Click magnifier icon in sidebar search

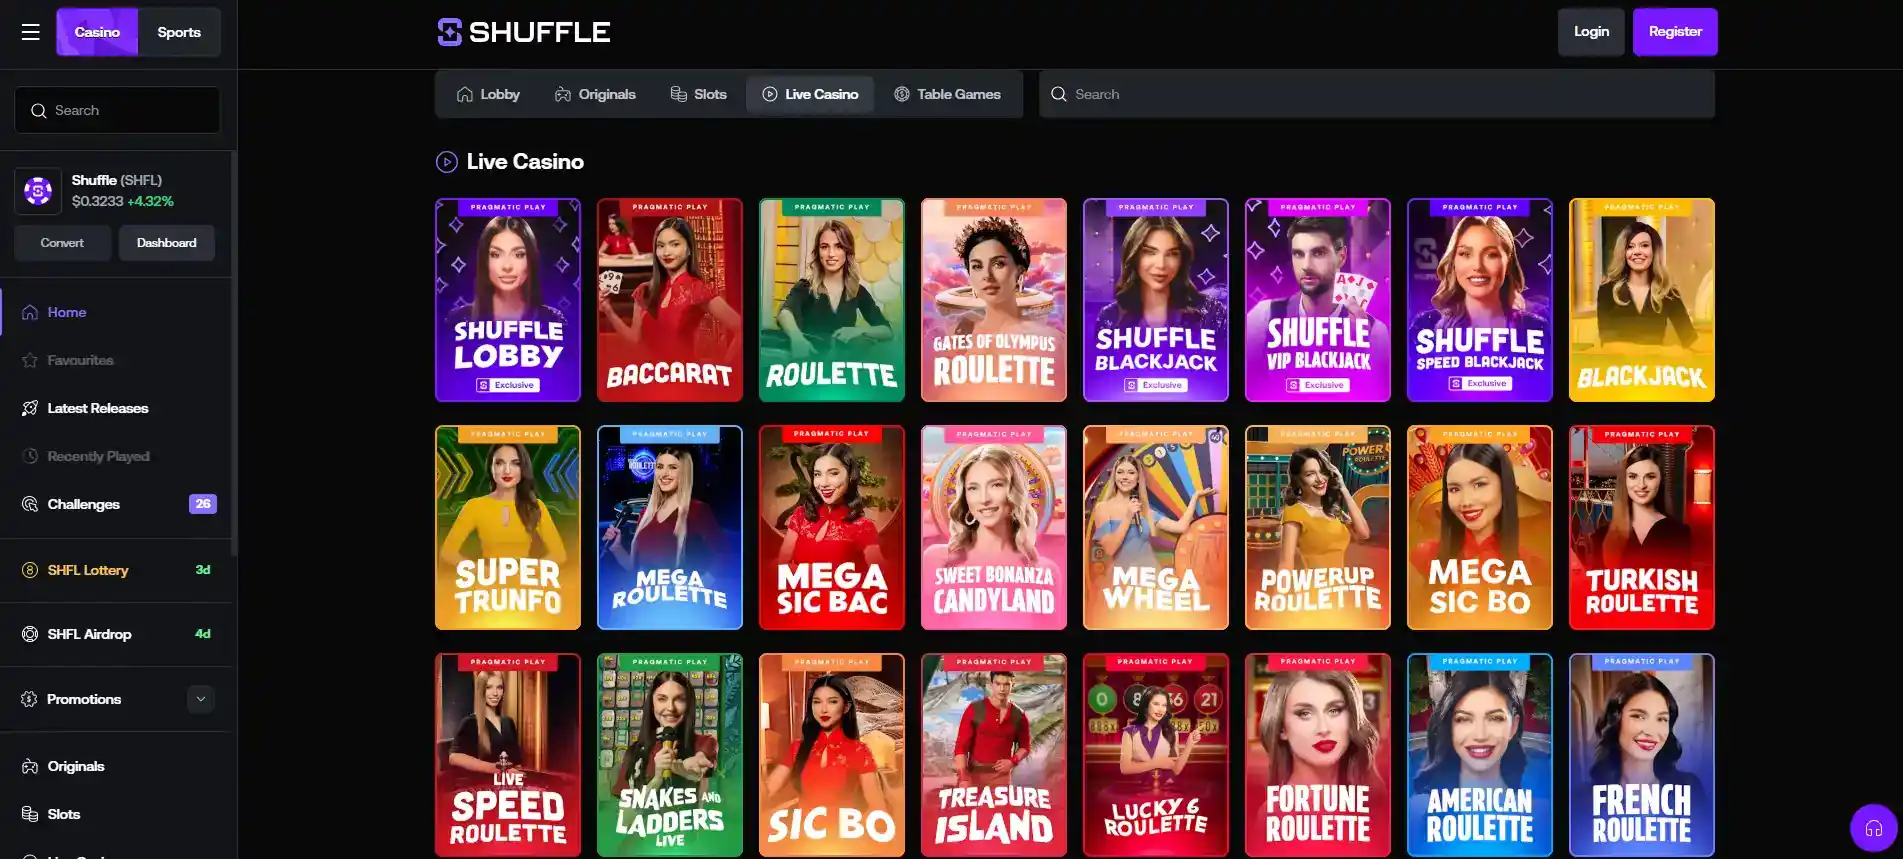click(39, 111)
